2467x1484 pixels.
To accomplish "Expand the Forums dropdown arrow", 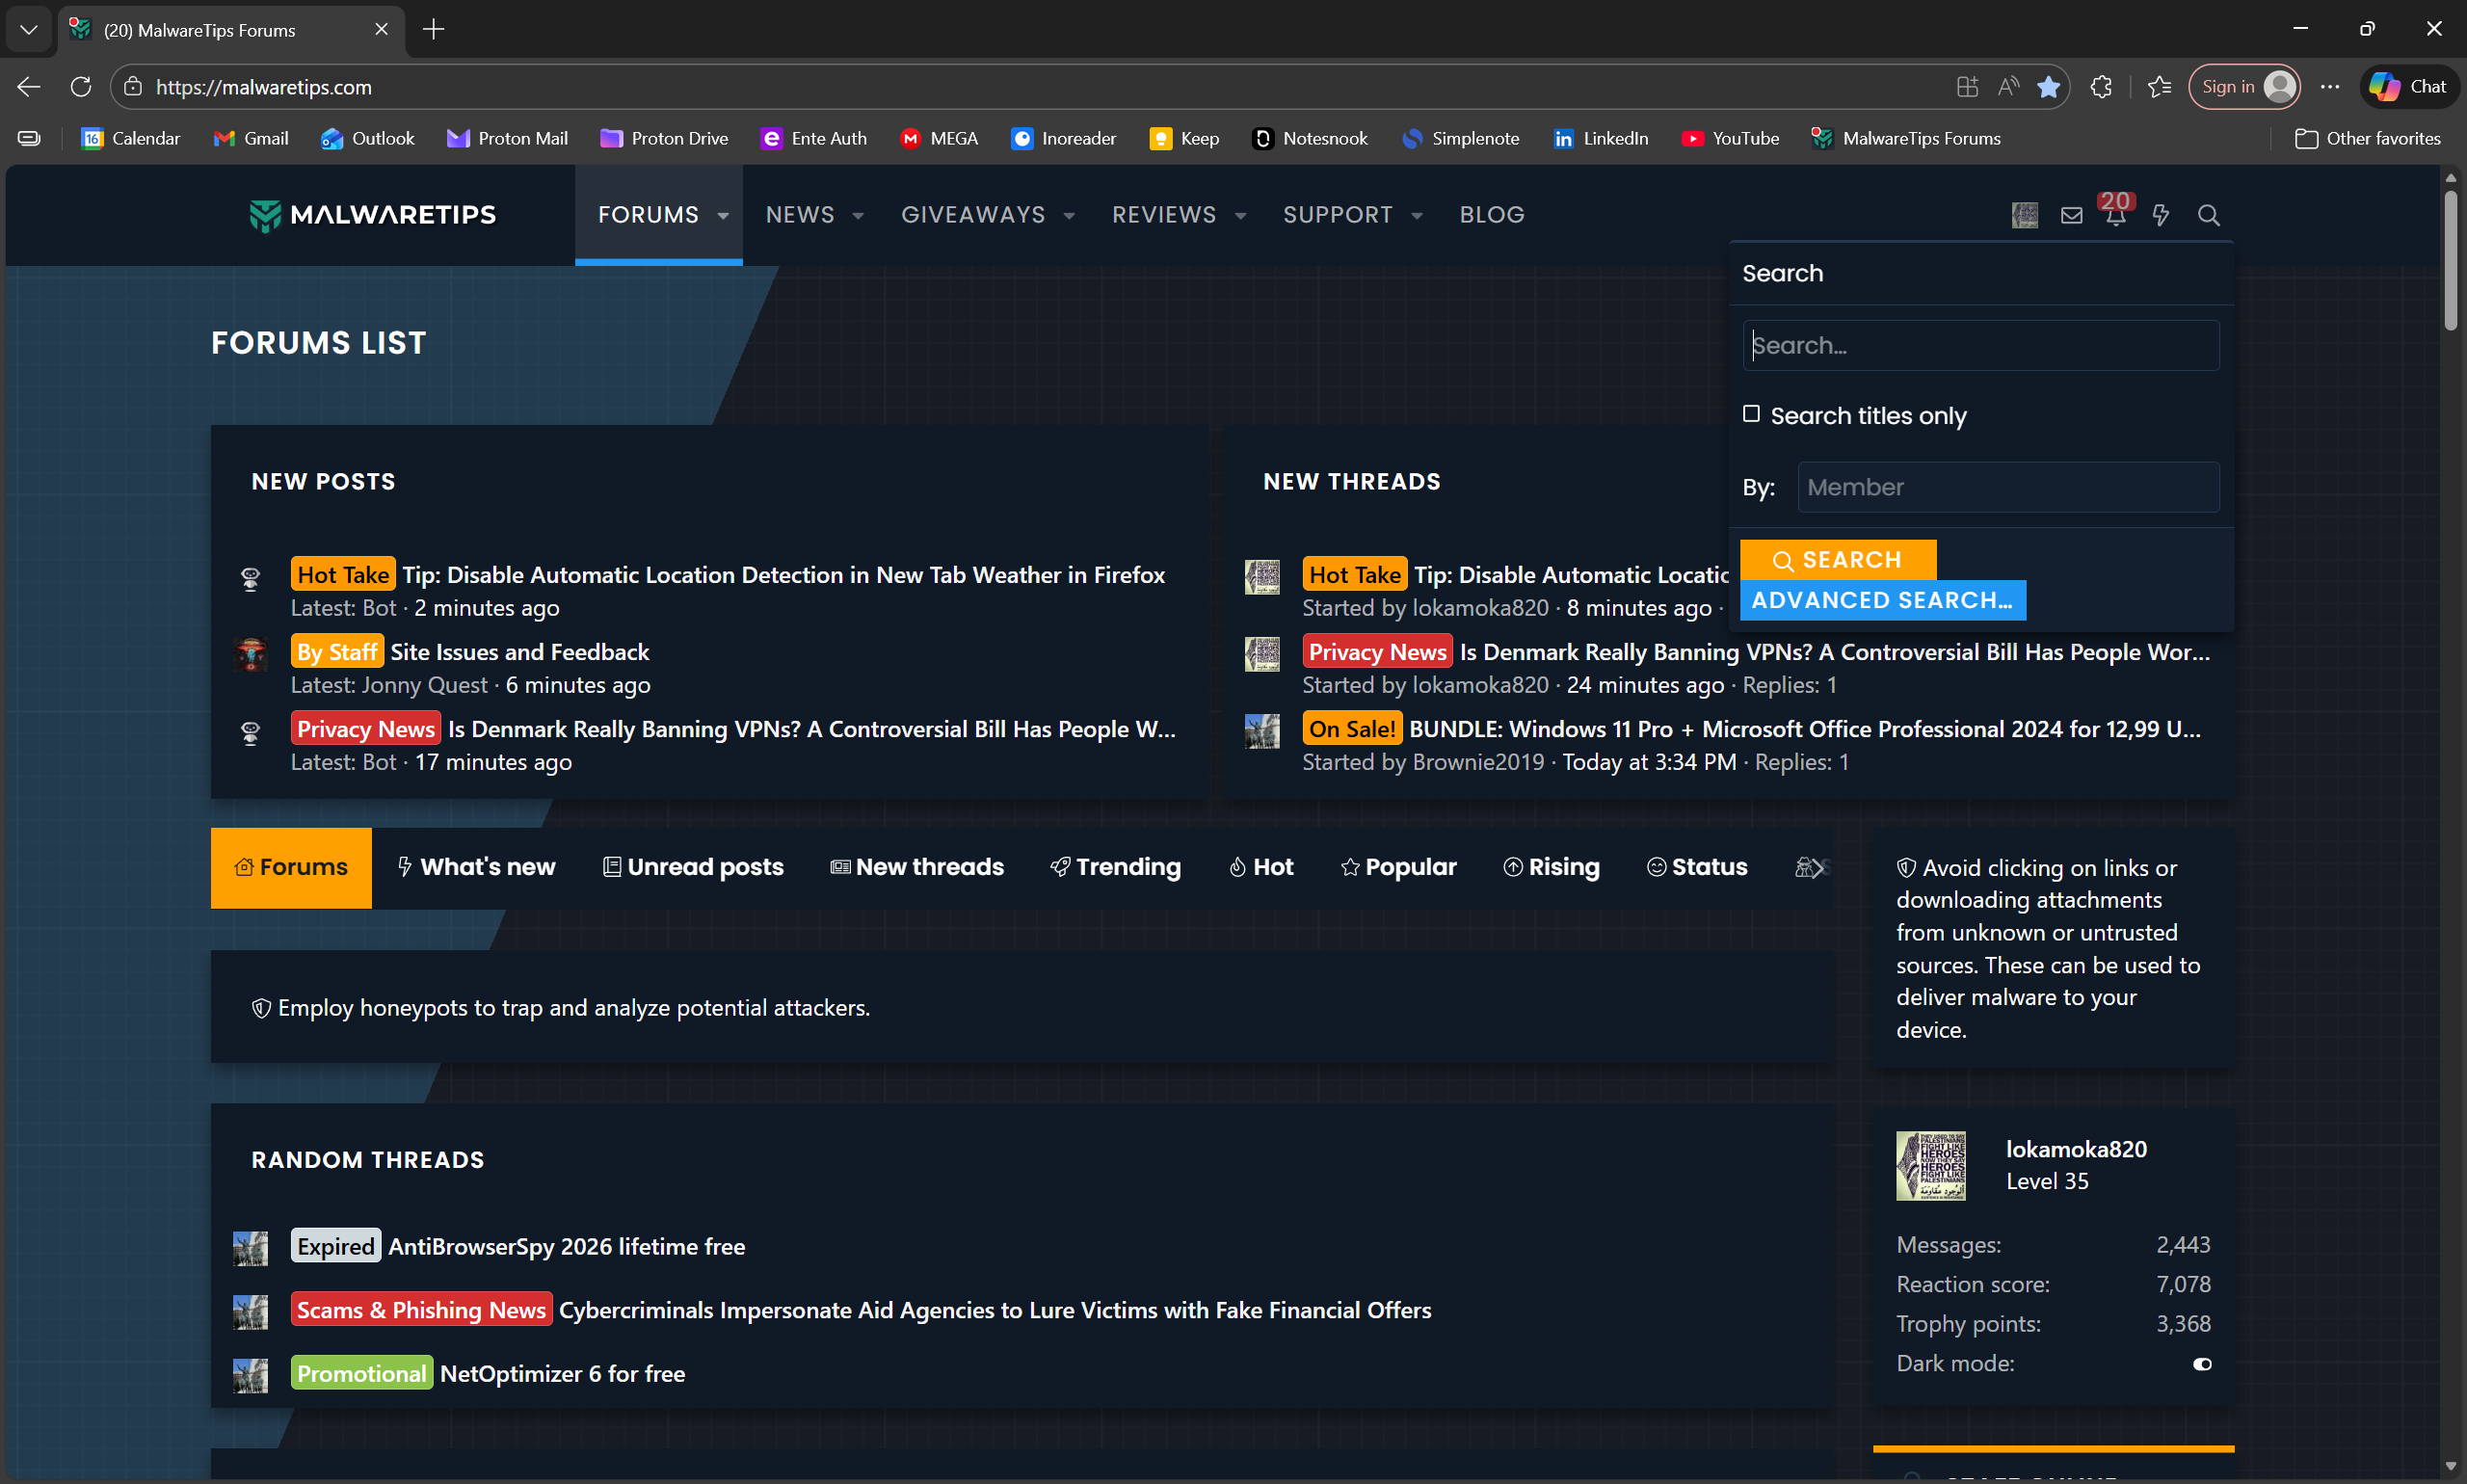I will [723, 216].
